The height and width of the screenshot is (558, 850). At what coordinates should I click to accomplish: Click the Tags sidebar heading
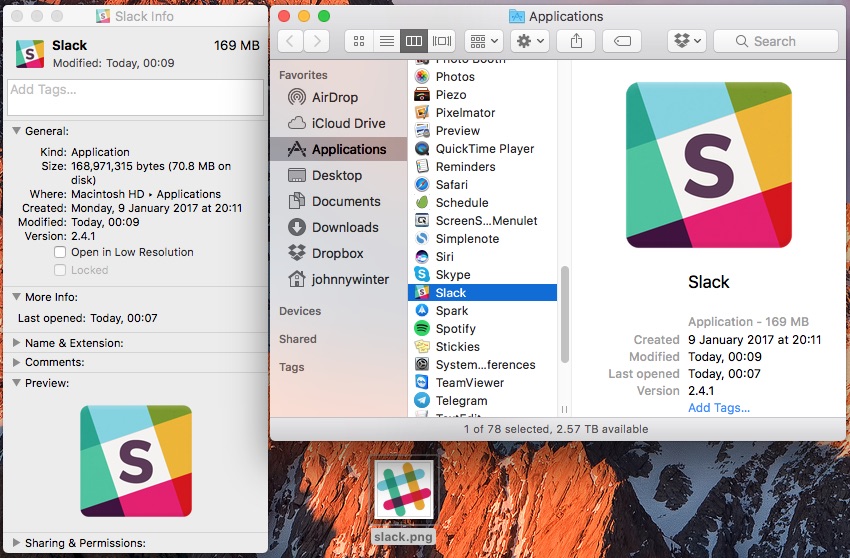click(292, 367)
